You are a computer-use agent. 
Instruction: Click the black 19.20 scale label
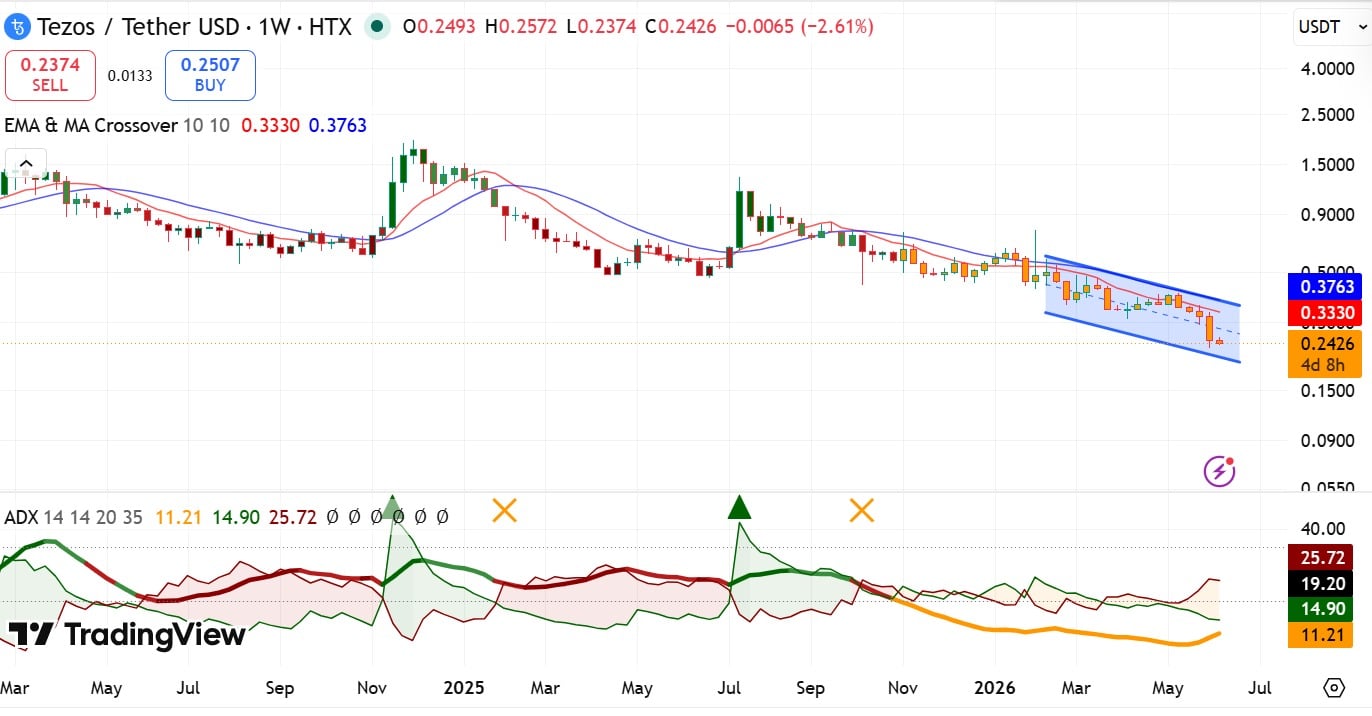[x=1321, y=583]
